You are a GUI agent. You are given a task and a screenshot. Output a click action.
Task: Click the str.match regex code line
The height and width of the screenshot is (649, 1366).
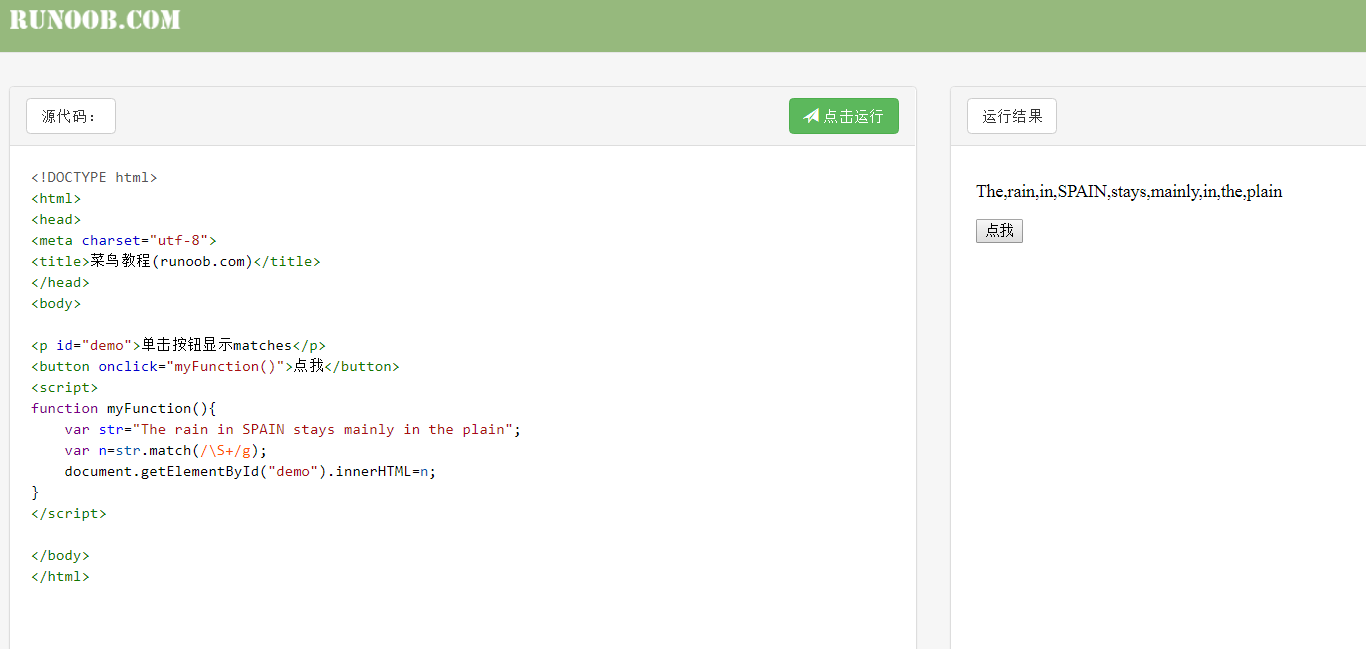click(x=165, y=450)
